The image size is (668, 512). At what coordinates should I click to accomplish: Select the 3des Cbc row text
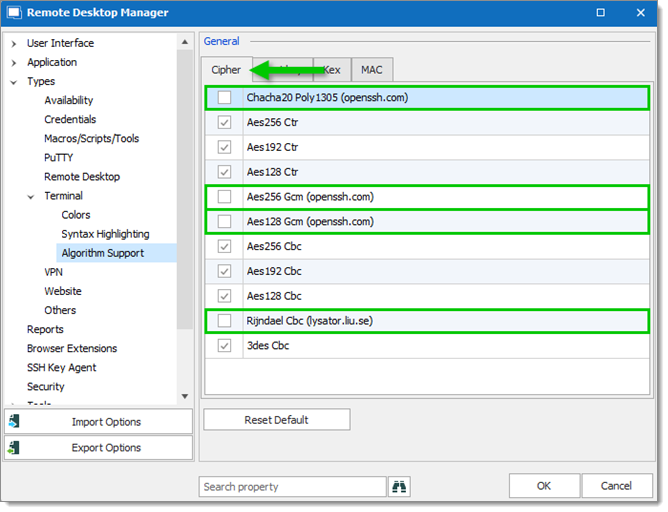click(x=268, y=345)
